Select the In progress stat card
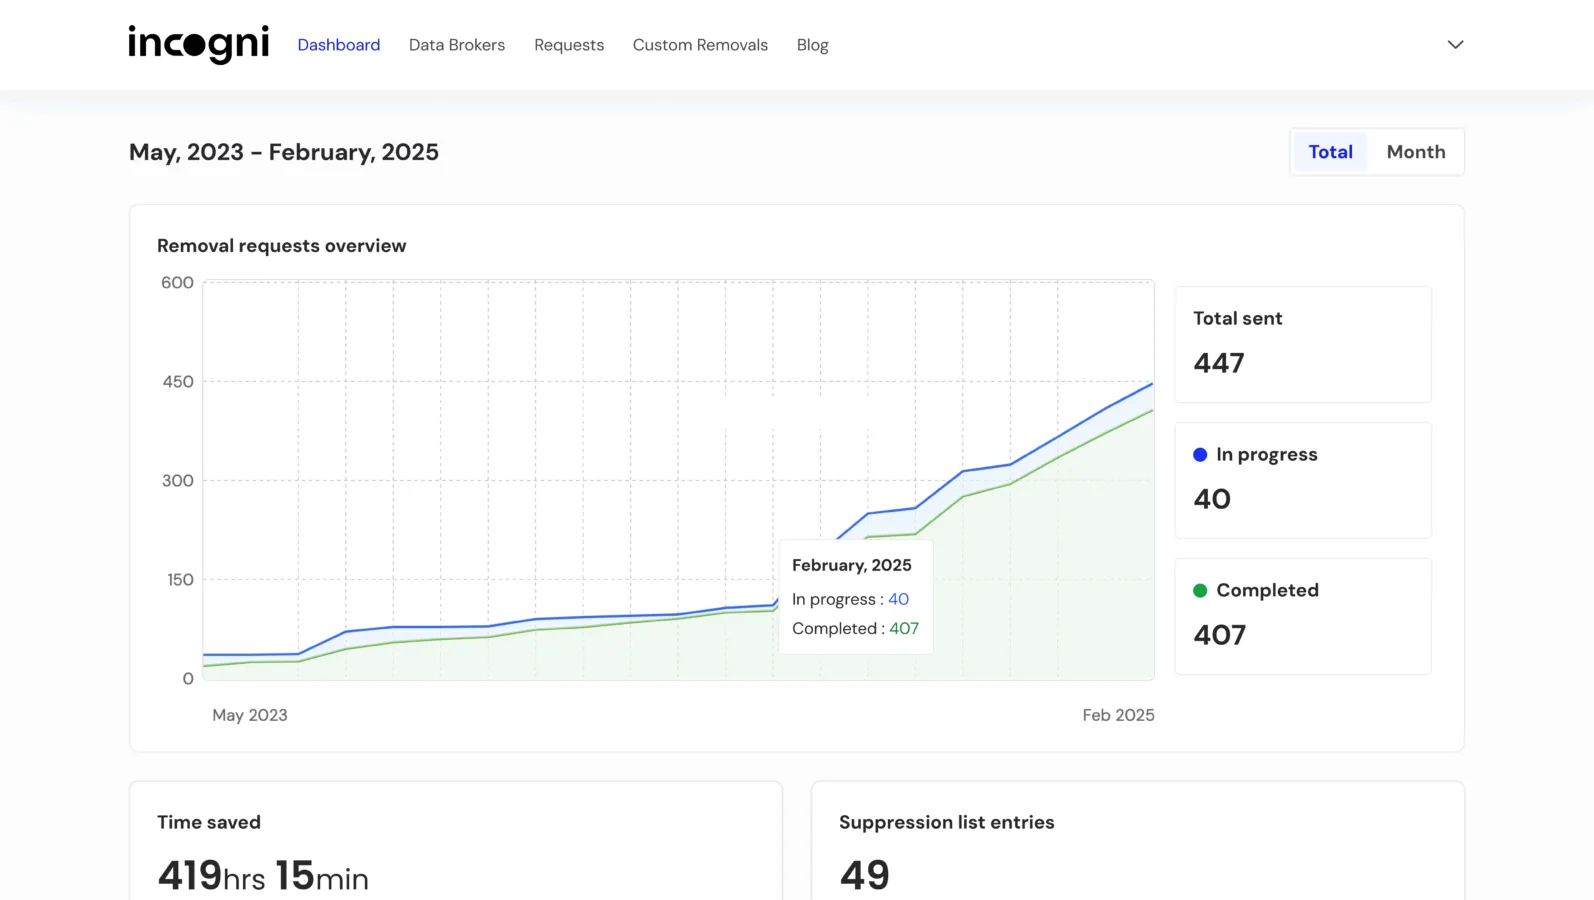 [x=1302, y=480]
